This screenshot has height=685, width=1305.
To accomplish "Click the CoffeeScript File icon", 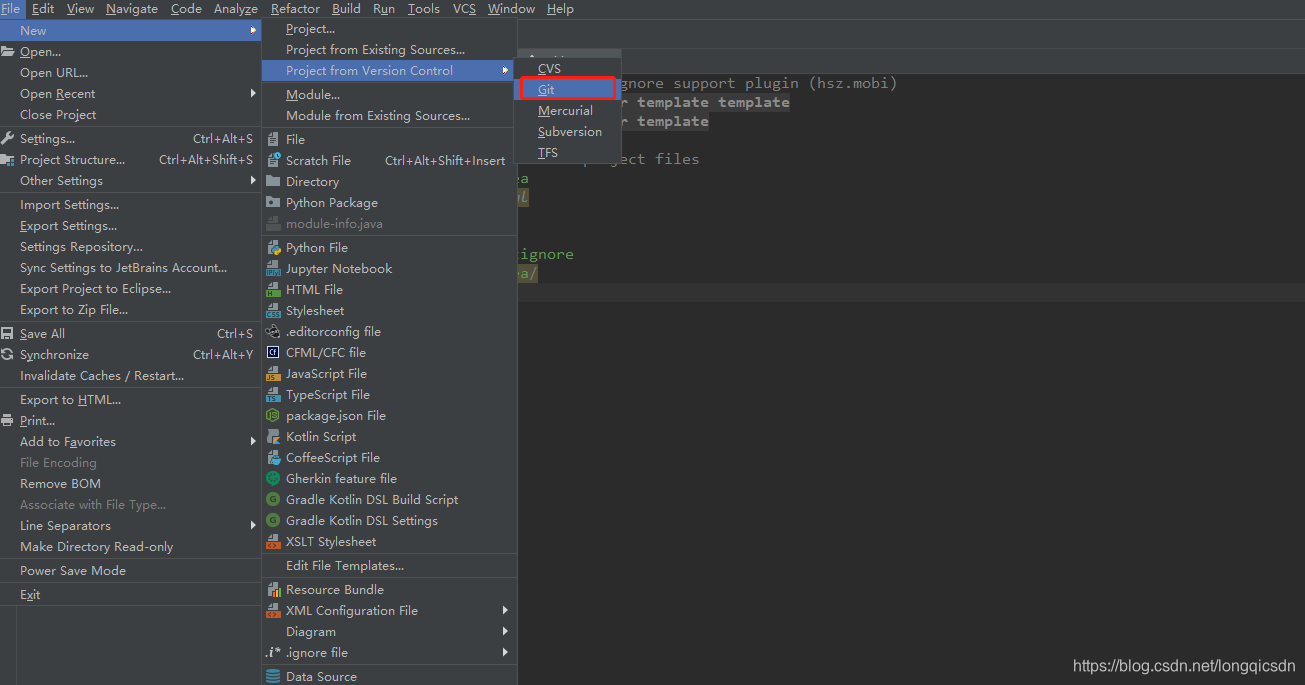I will tap(273, 458).
